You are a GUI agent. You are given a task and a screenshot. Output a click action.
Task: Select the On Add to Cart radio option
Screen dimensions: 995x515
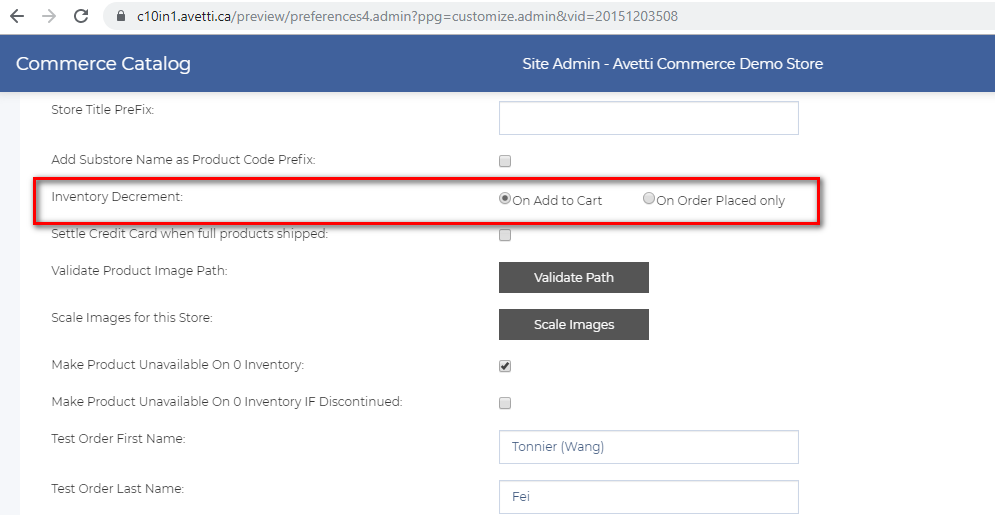504,199
